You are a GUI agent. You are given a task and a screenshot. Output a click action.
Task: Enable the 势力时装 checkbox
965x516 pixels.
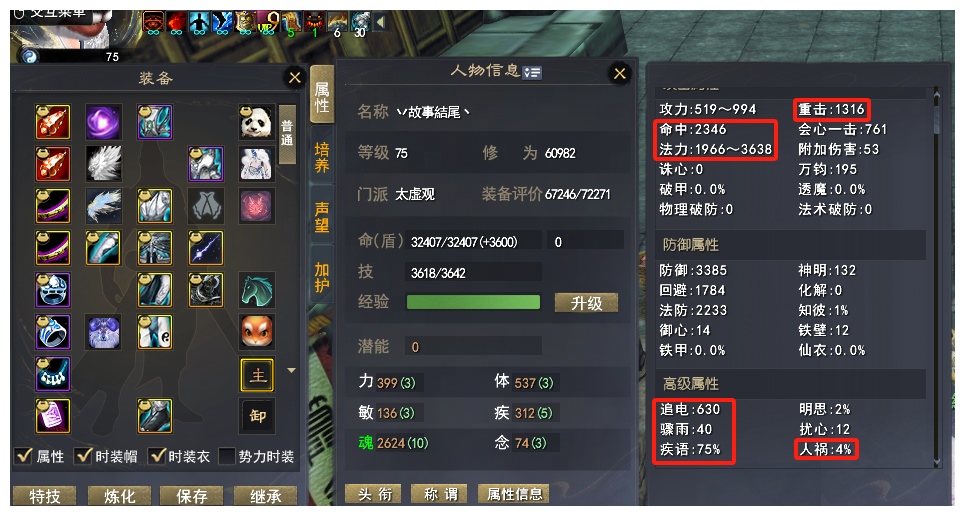click(227, 456)
